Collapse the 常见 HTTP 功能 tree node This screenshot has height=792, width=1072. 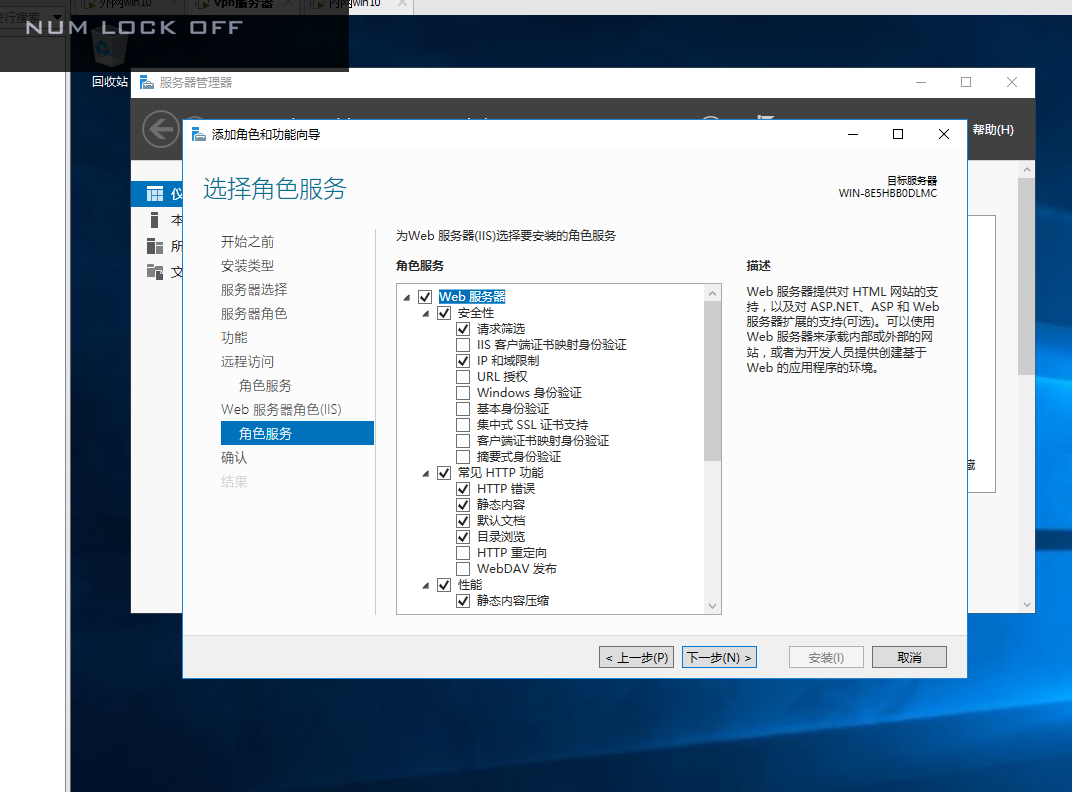426,473
